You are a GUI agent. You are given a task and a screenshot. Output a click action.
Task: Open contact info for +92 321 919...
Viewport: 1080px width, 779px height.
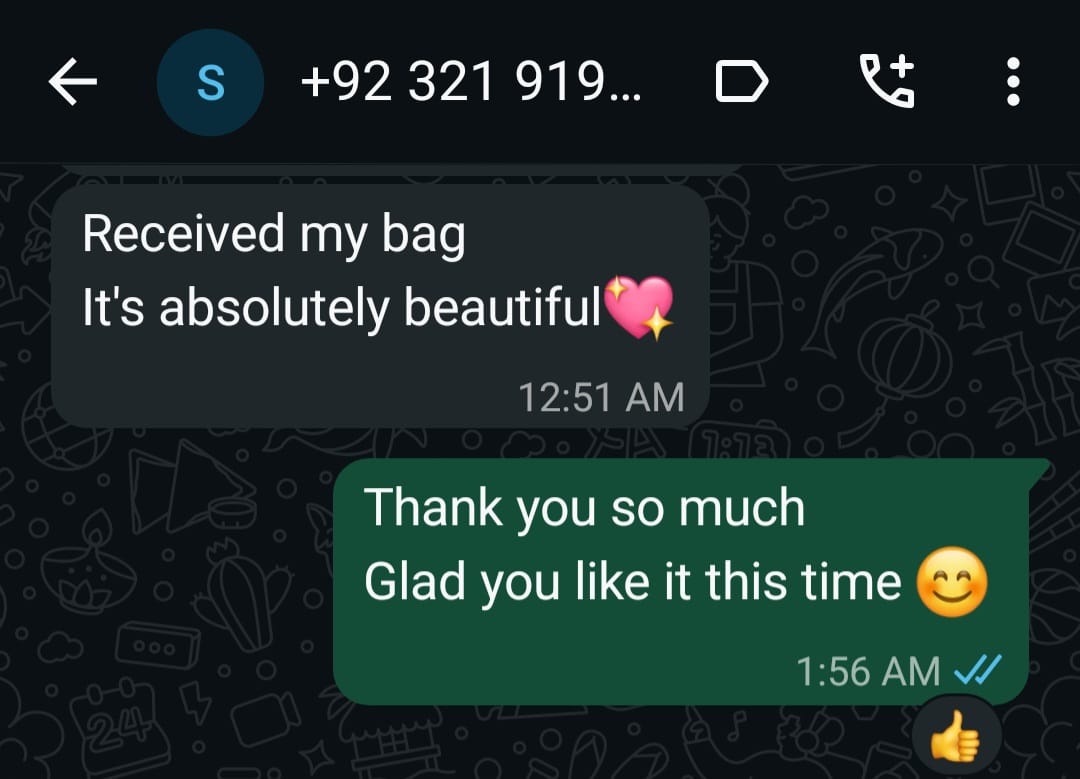471,82
